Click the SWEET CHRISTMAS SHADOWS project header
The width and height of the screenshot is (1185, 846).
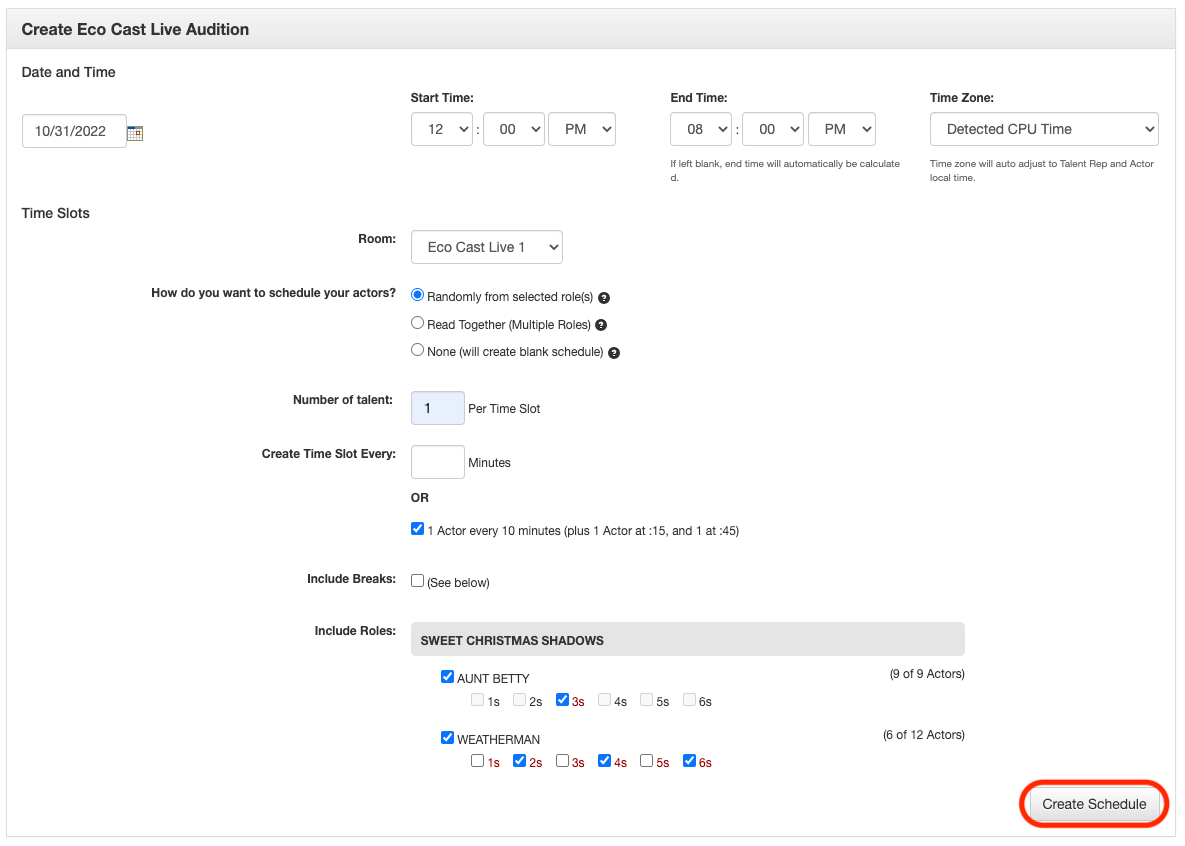click(688, 640)
